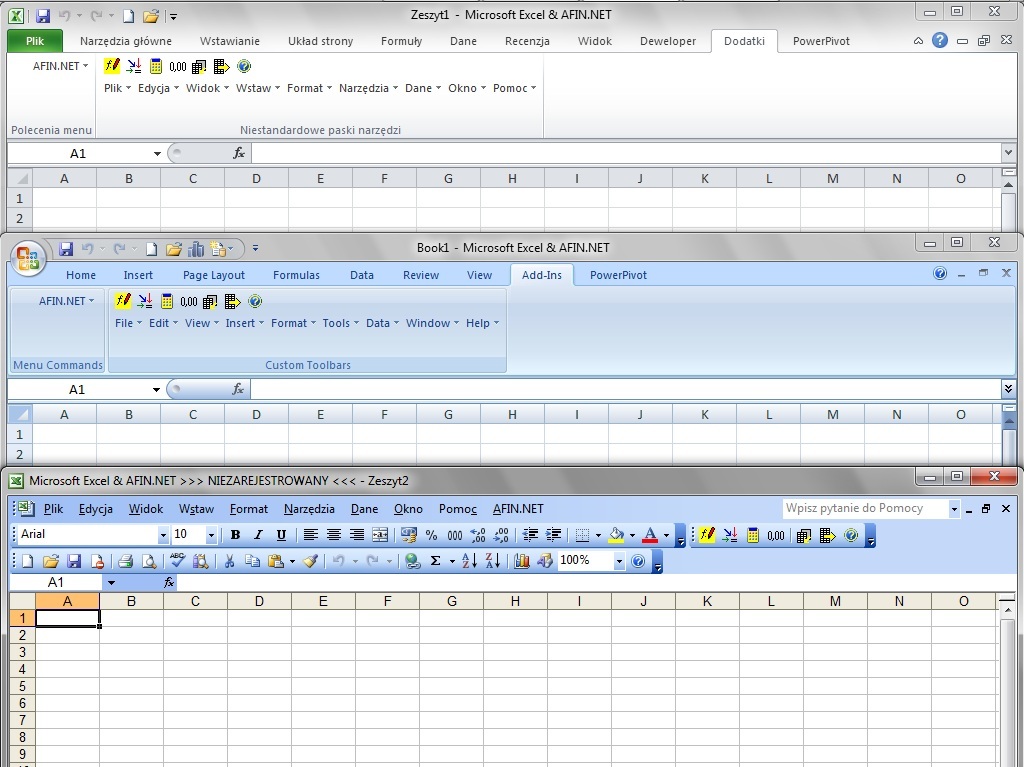Screen dimensions: 1024x767
Task: Click AutoSum sigma in Zeszyt2 toolbar
Action: (x=435, y=561)
